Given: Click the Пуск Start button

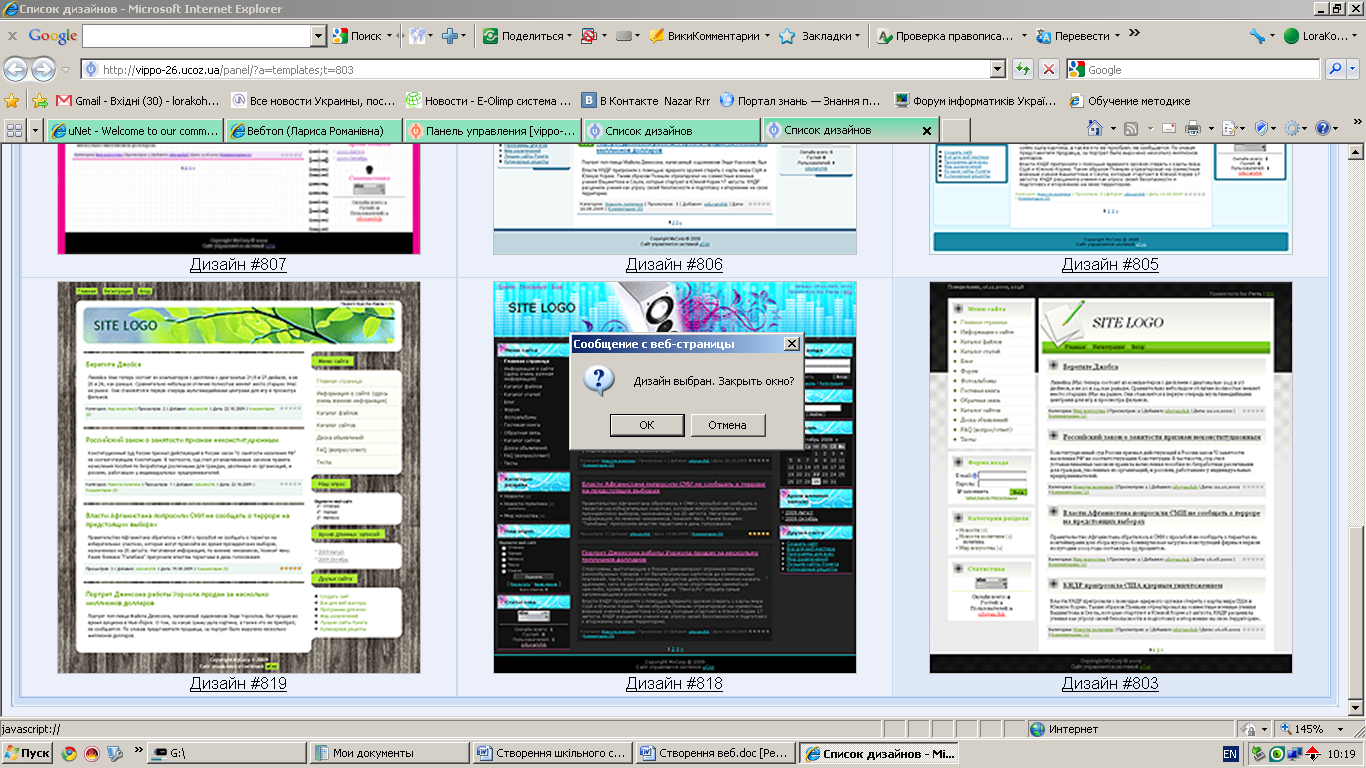Looking at the screenshot, I should coord(27,753).
